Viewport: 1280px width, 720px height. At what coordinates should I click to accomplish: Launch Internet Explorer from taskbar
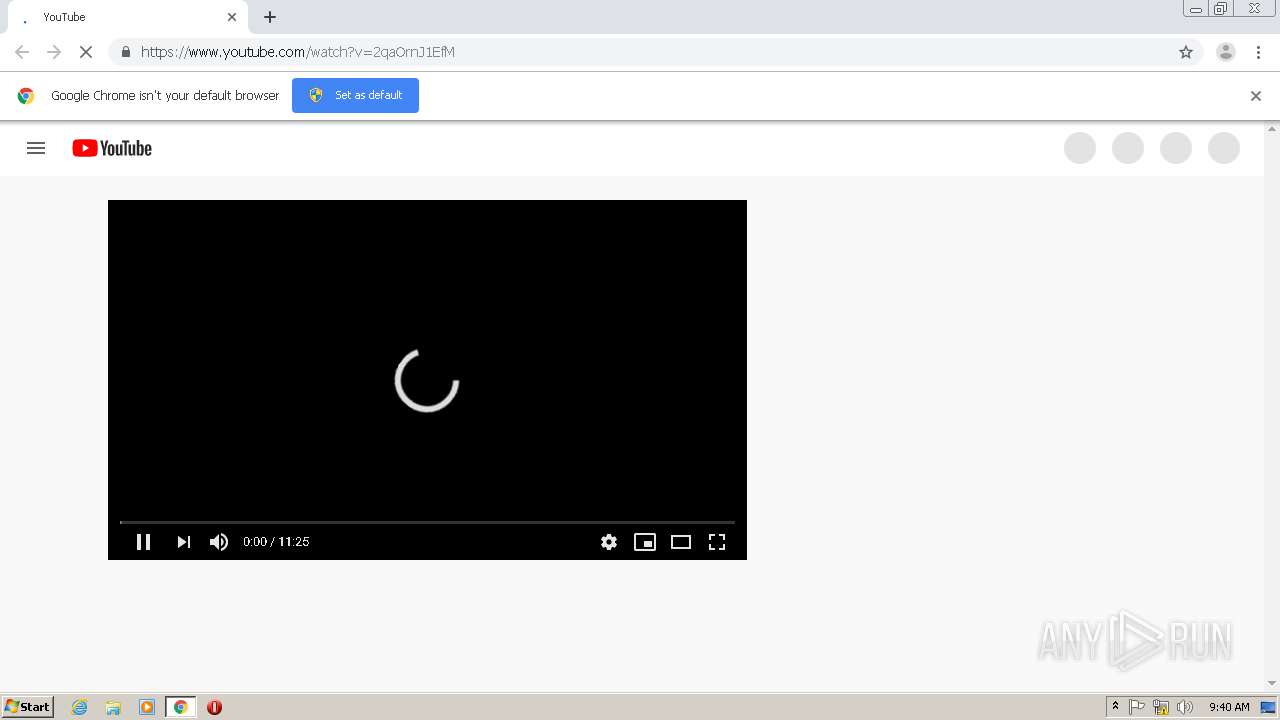coord(80,707)
